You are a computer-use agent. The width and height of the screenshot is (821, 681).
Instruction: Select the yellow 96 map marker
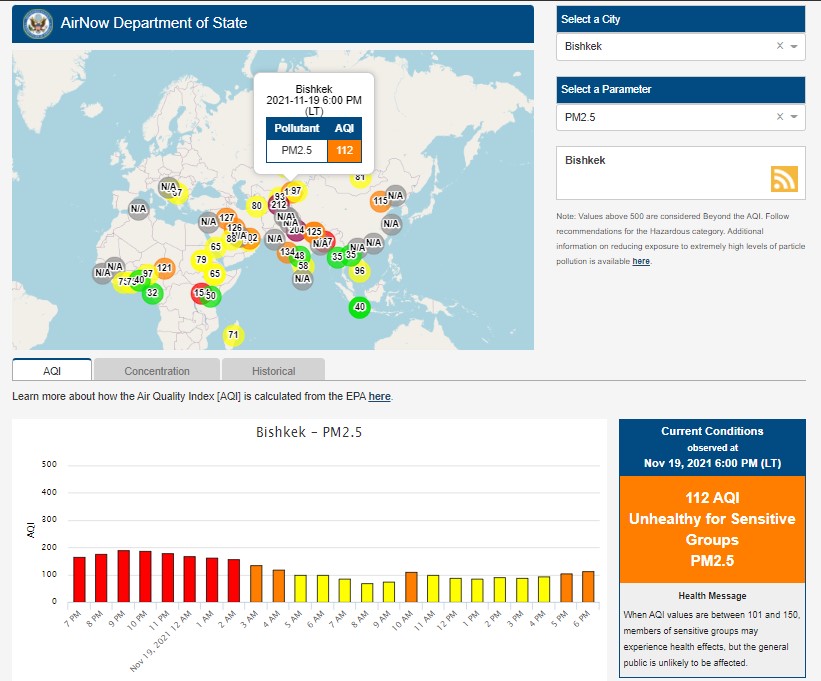360,271
